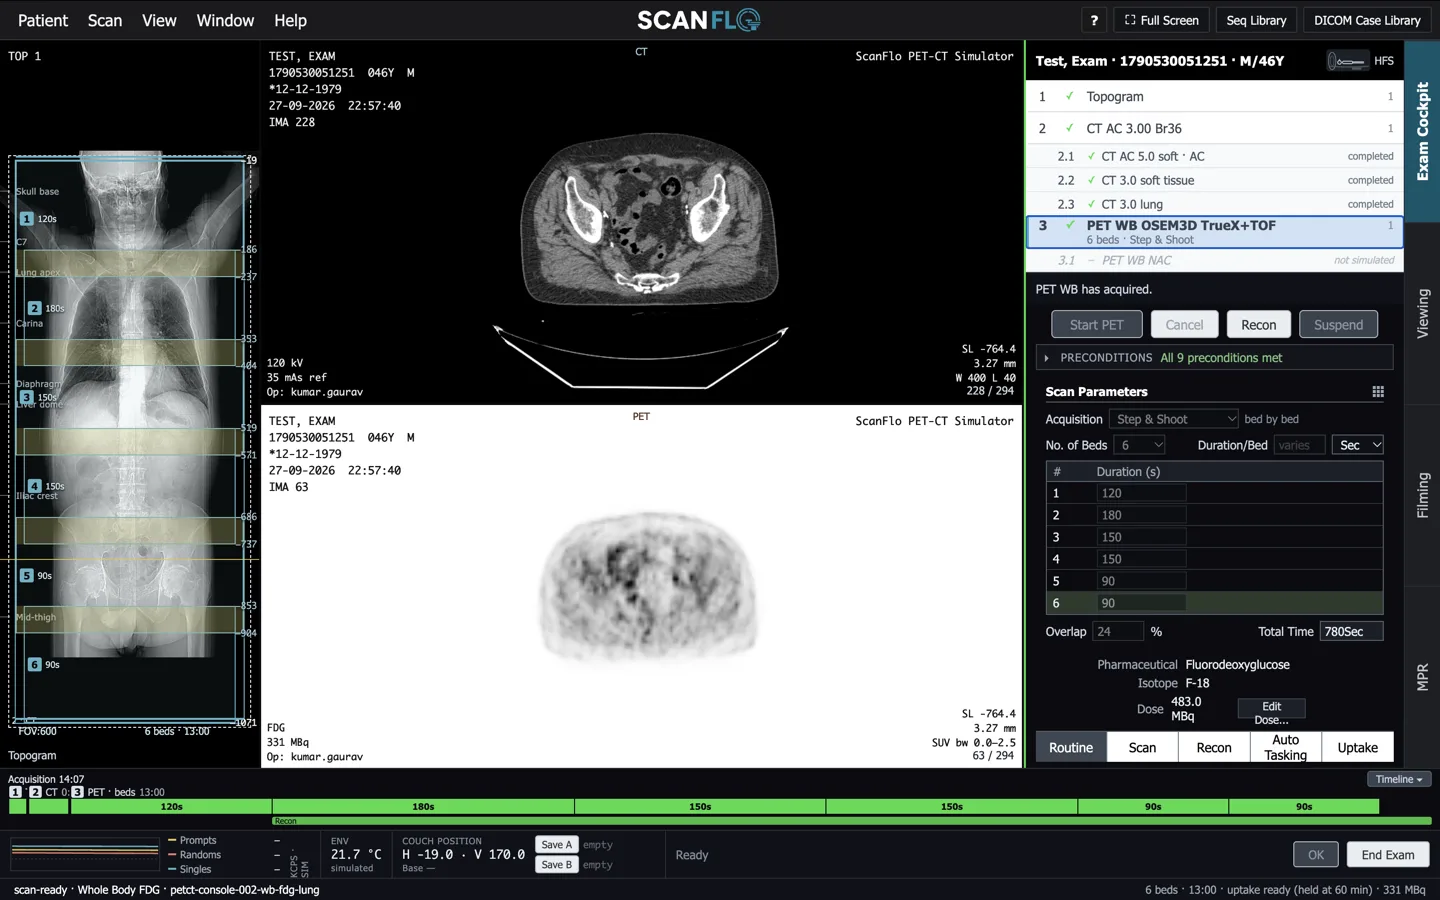Click Save B couch position
This screenshot has width=1440, height=900.
557,865
